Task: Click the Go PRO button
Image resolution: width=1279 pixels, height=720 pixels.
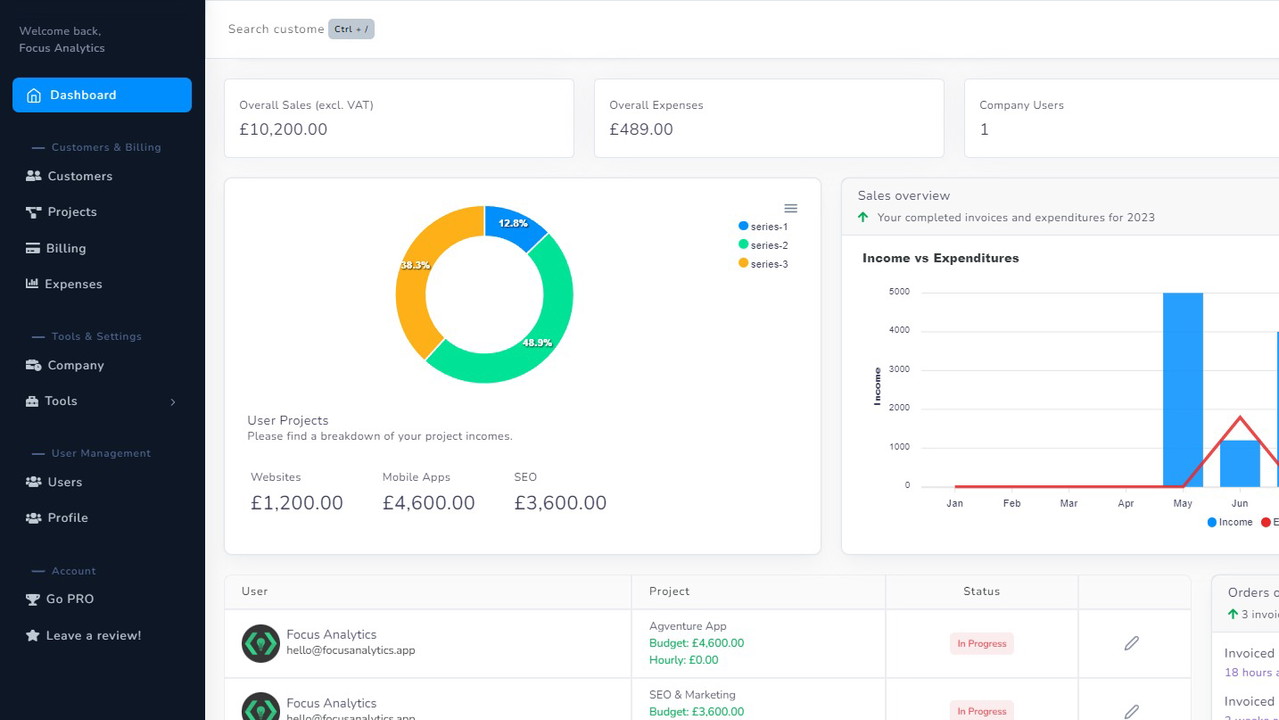Action: (x=69, y=599)
